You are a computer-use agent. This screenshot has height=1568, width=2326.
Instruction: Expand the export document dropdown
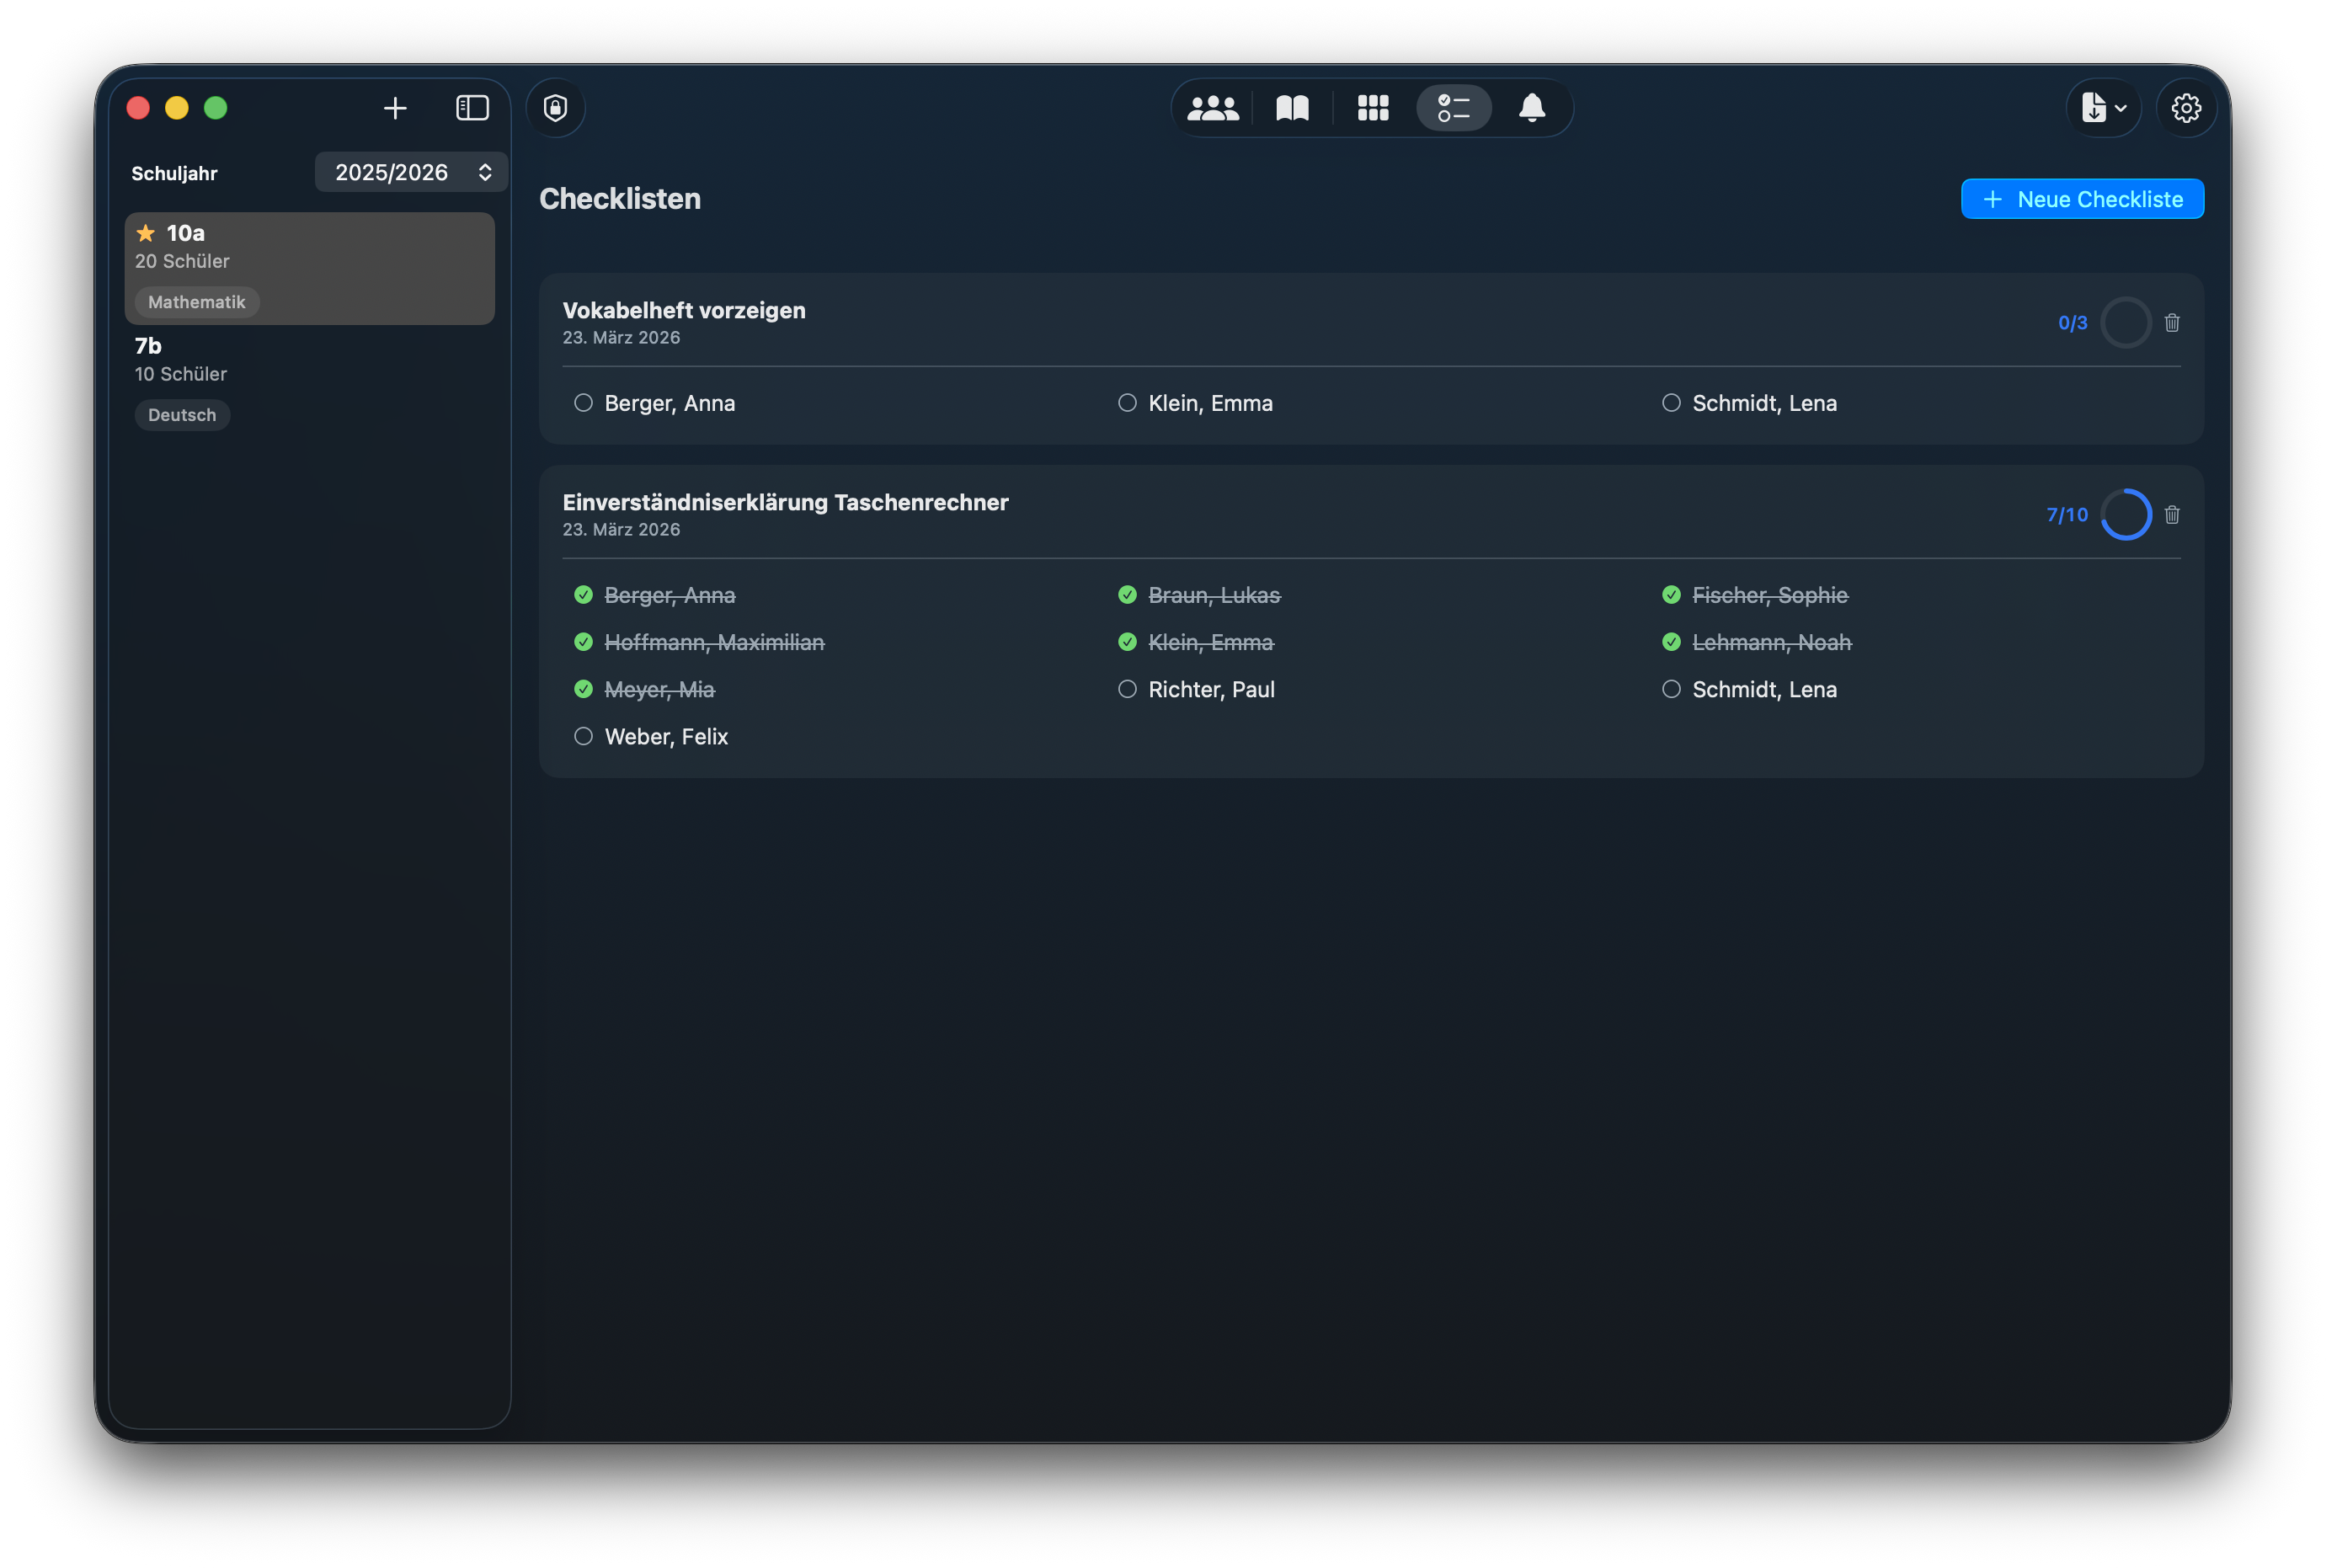pos(2103,108)
